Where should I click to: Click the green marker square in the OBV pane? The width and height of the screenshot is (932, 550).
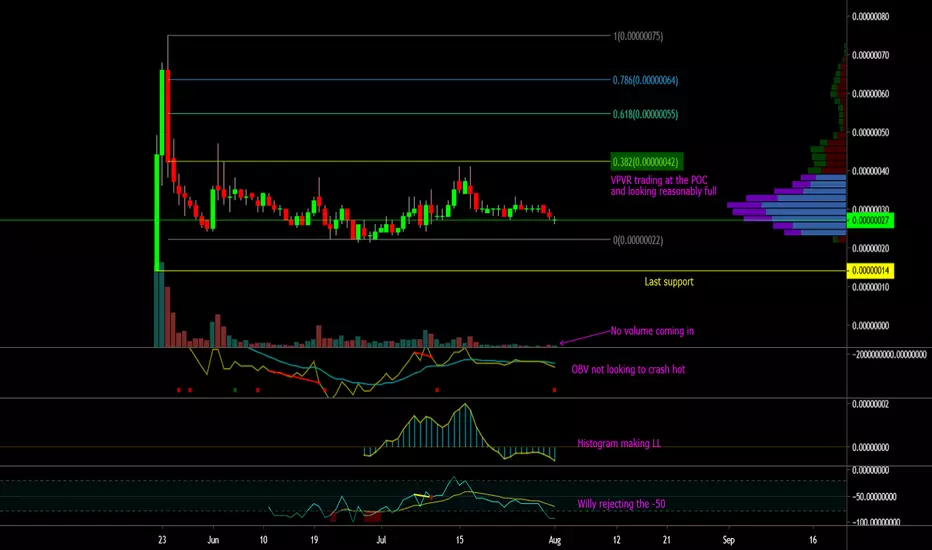[235, 390]
